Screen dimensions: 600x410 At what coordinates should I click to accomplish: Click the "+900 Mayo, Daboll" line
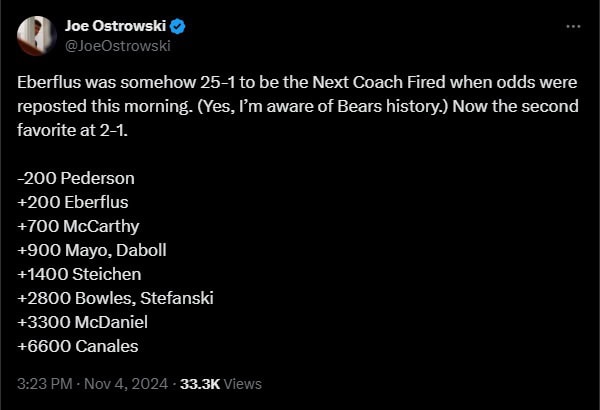point(92,250)
